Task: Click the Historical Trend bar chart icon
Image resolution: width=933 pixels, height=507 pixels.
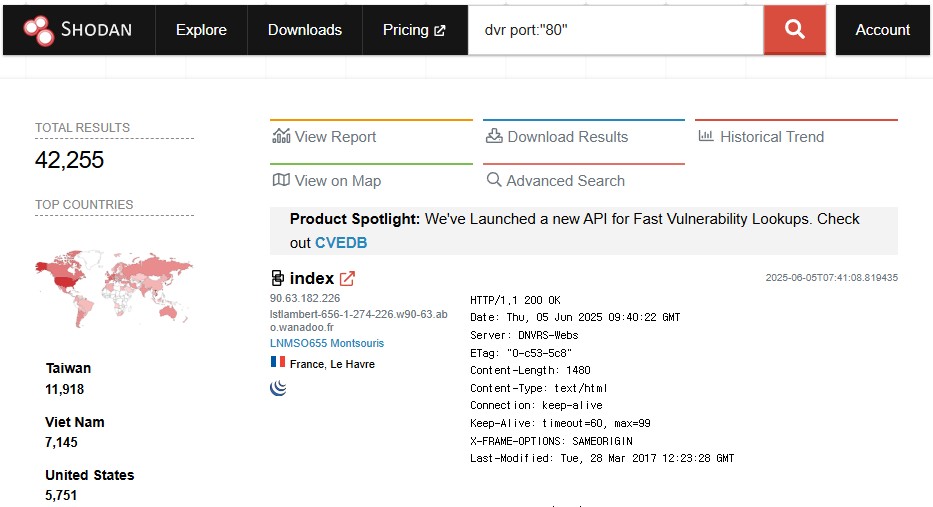Action: 706,136
